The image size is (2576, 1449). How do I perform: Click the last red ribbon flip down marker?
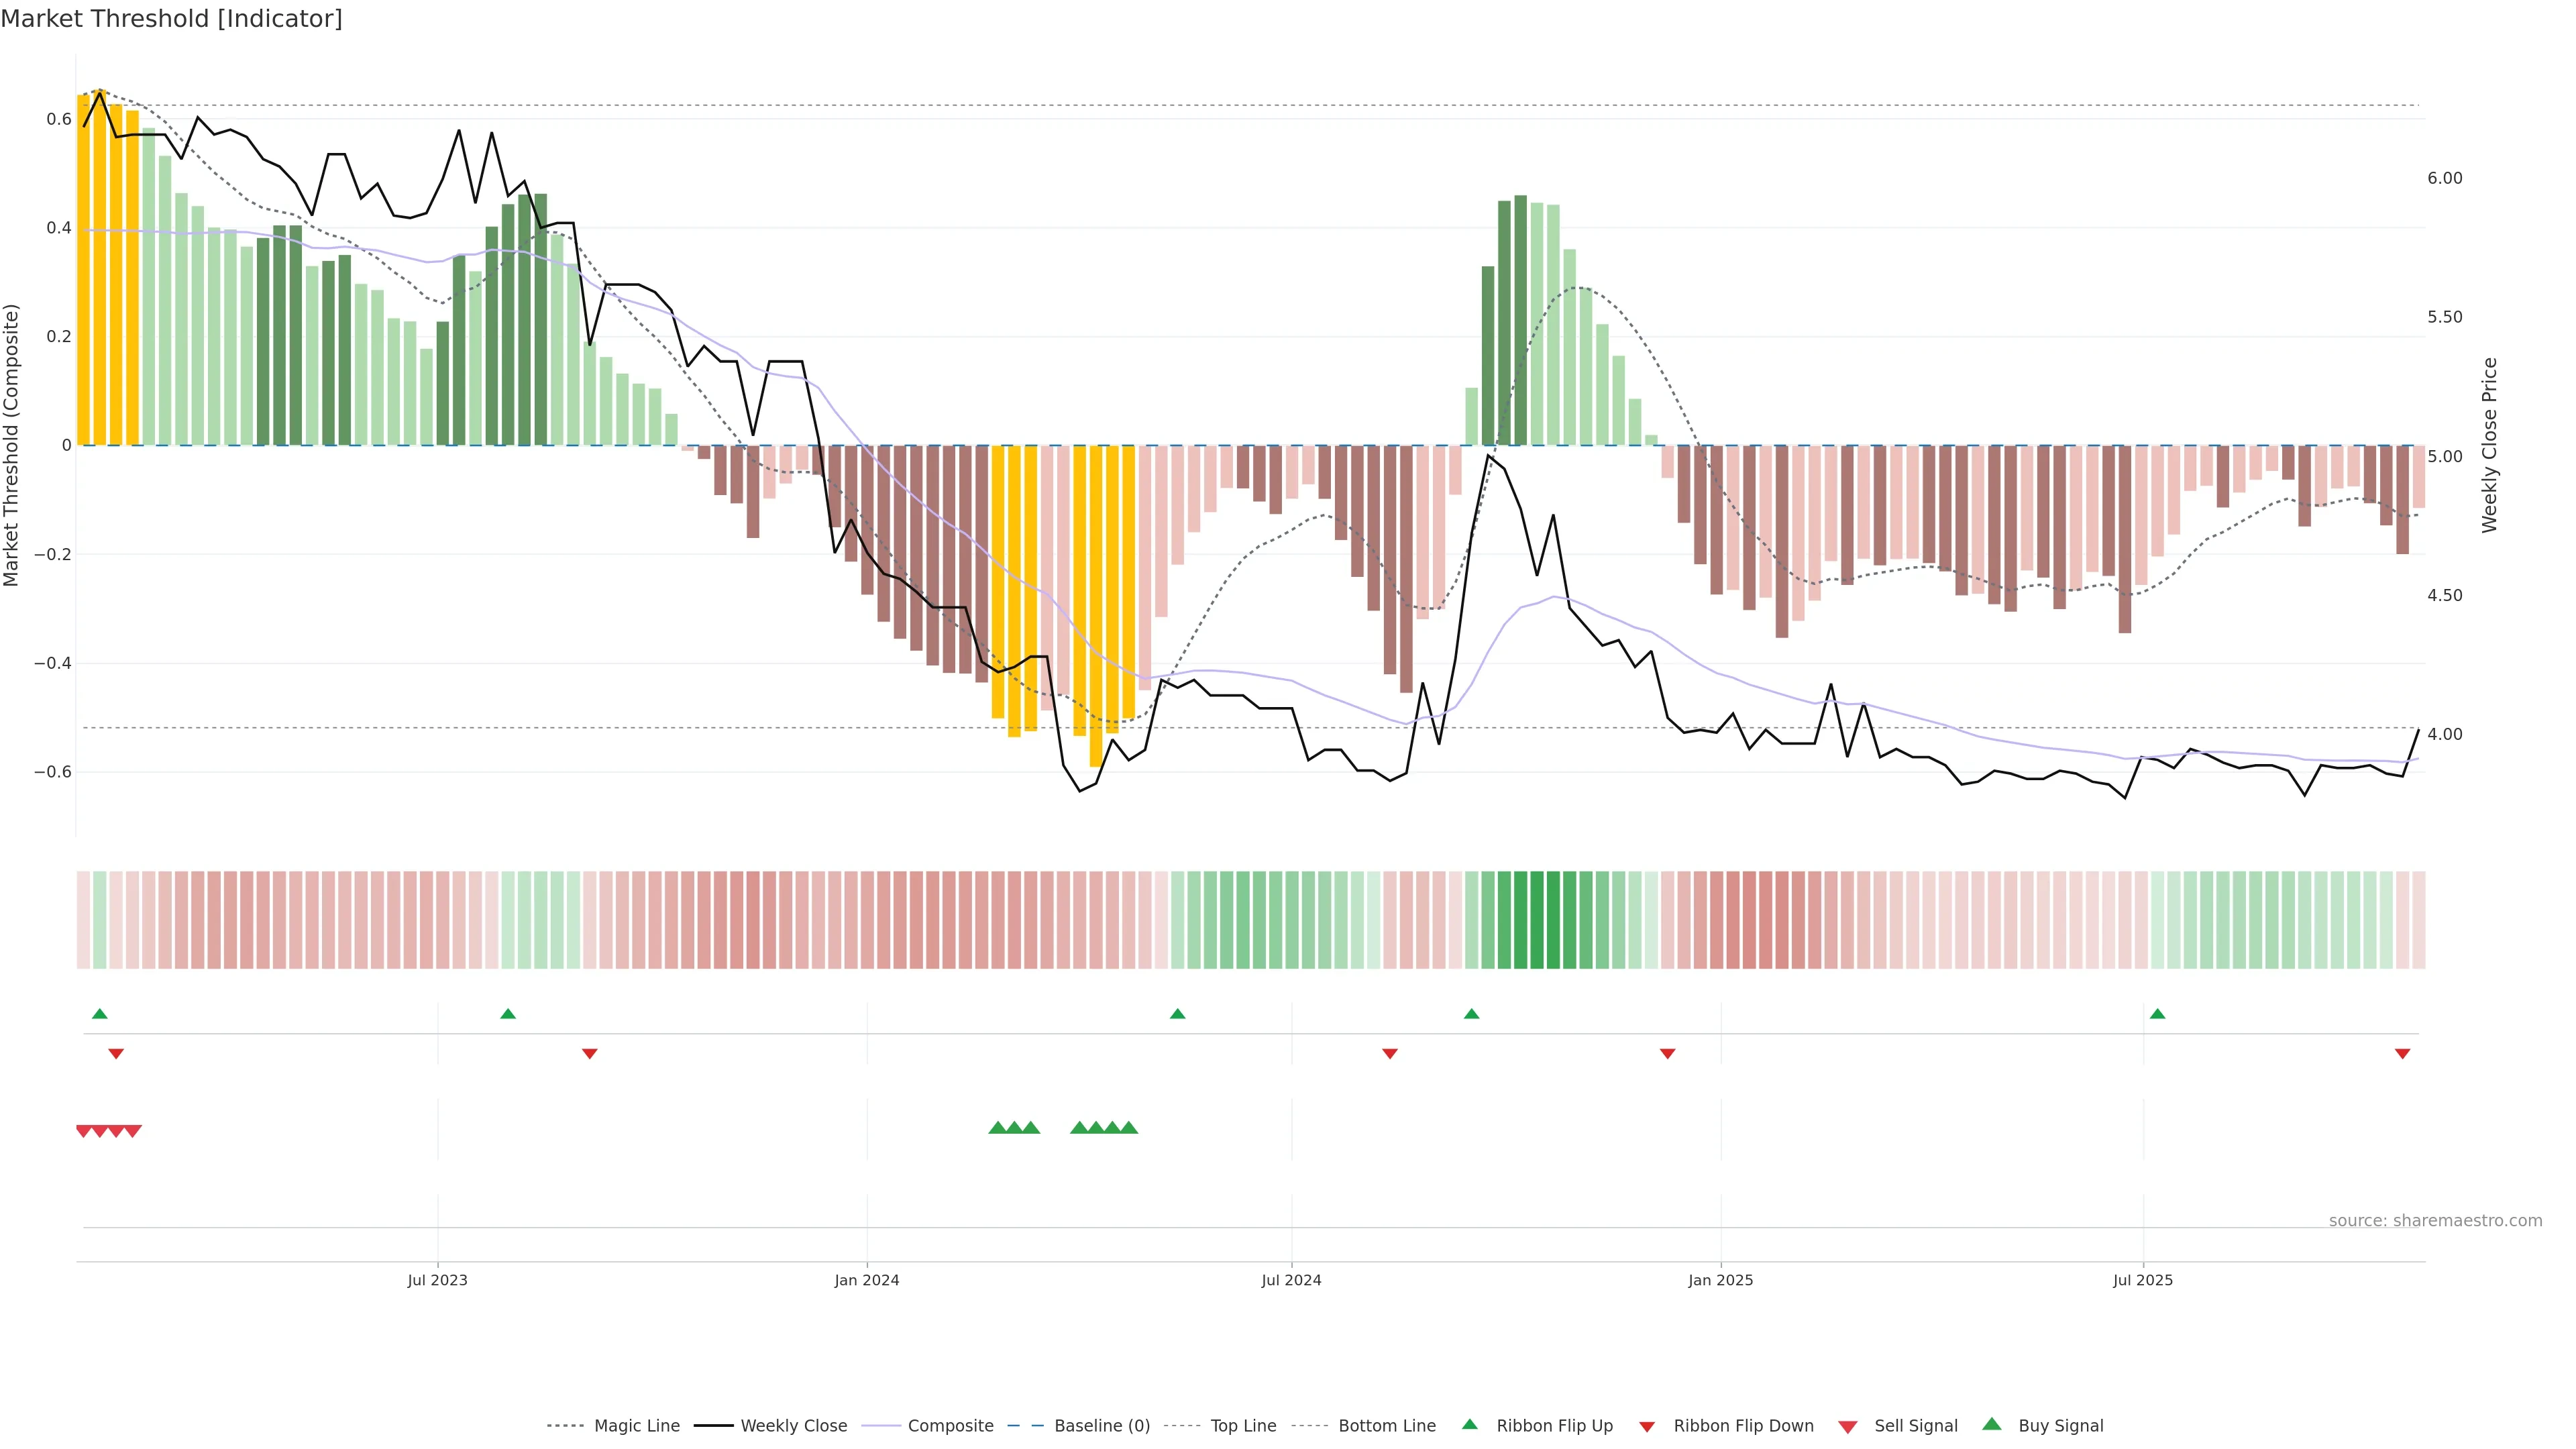tap(2402, 1054)
